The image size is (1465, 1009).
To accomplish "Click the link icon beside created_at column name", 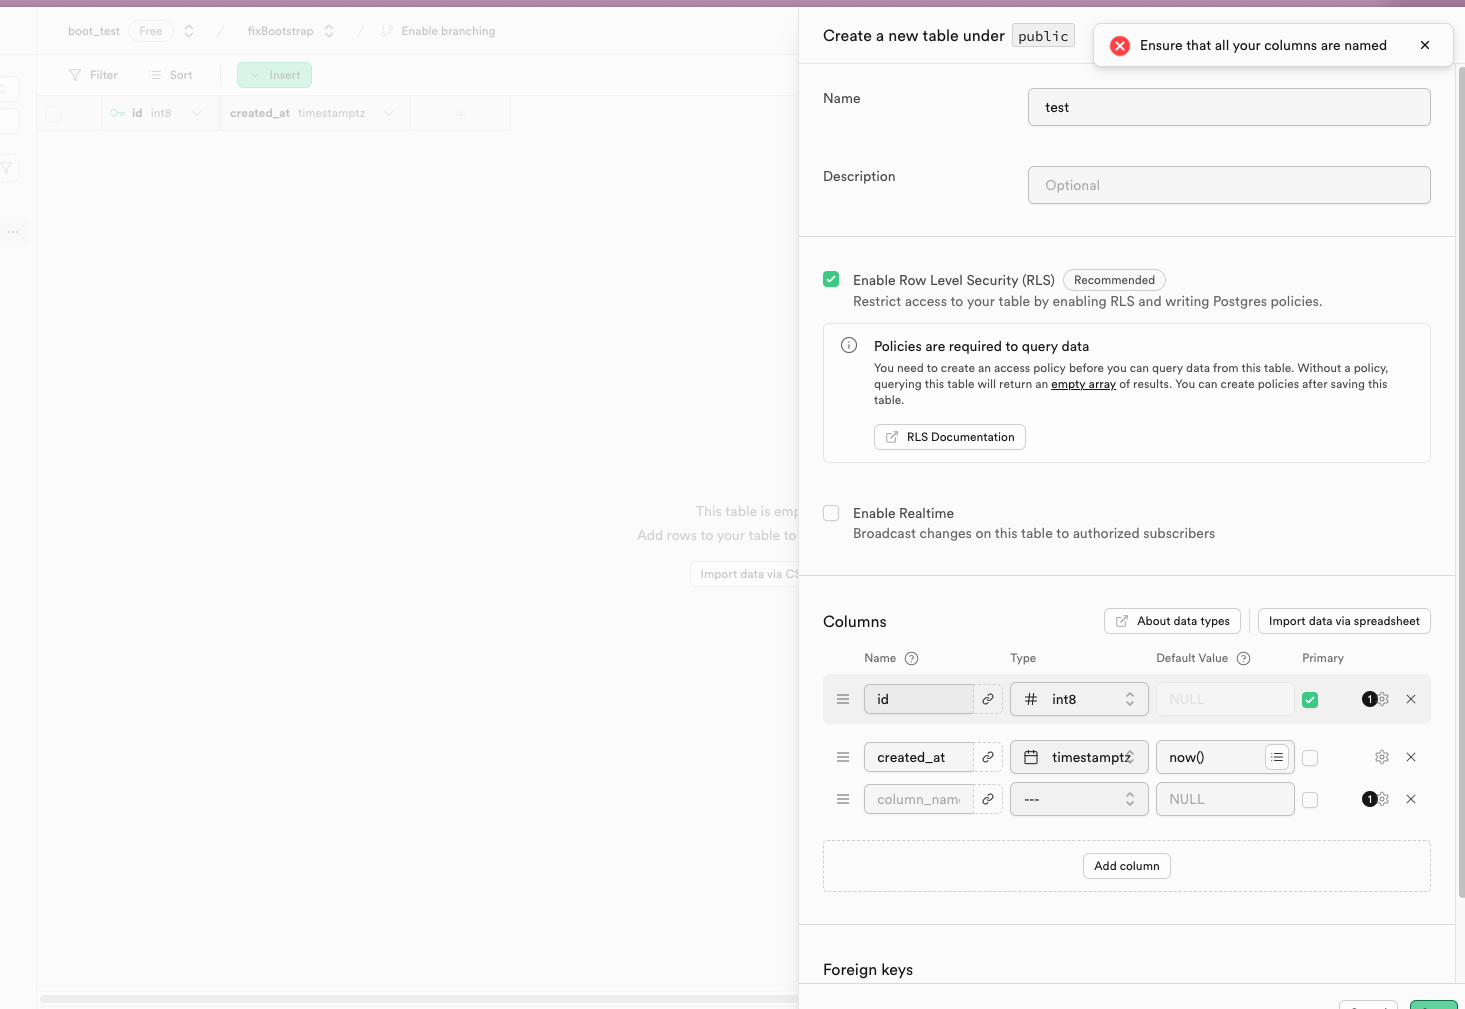I will pos(987,757).
